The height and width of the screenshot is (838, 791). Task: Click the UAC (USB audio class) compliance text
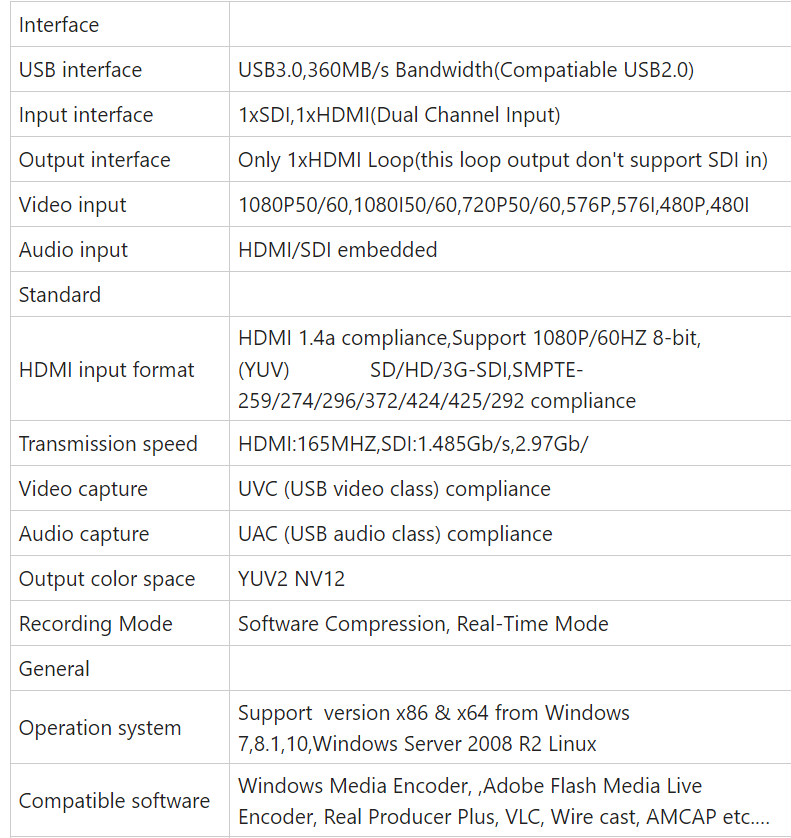point(394,534)
